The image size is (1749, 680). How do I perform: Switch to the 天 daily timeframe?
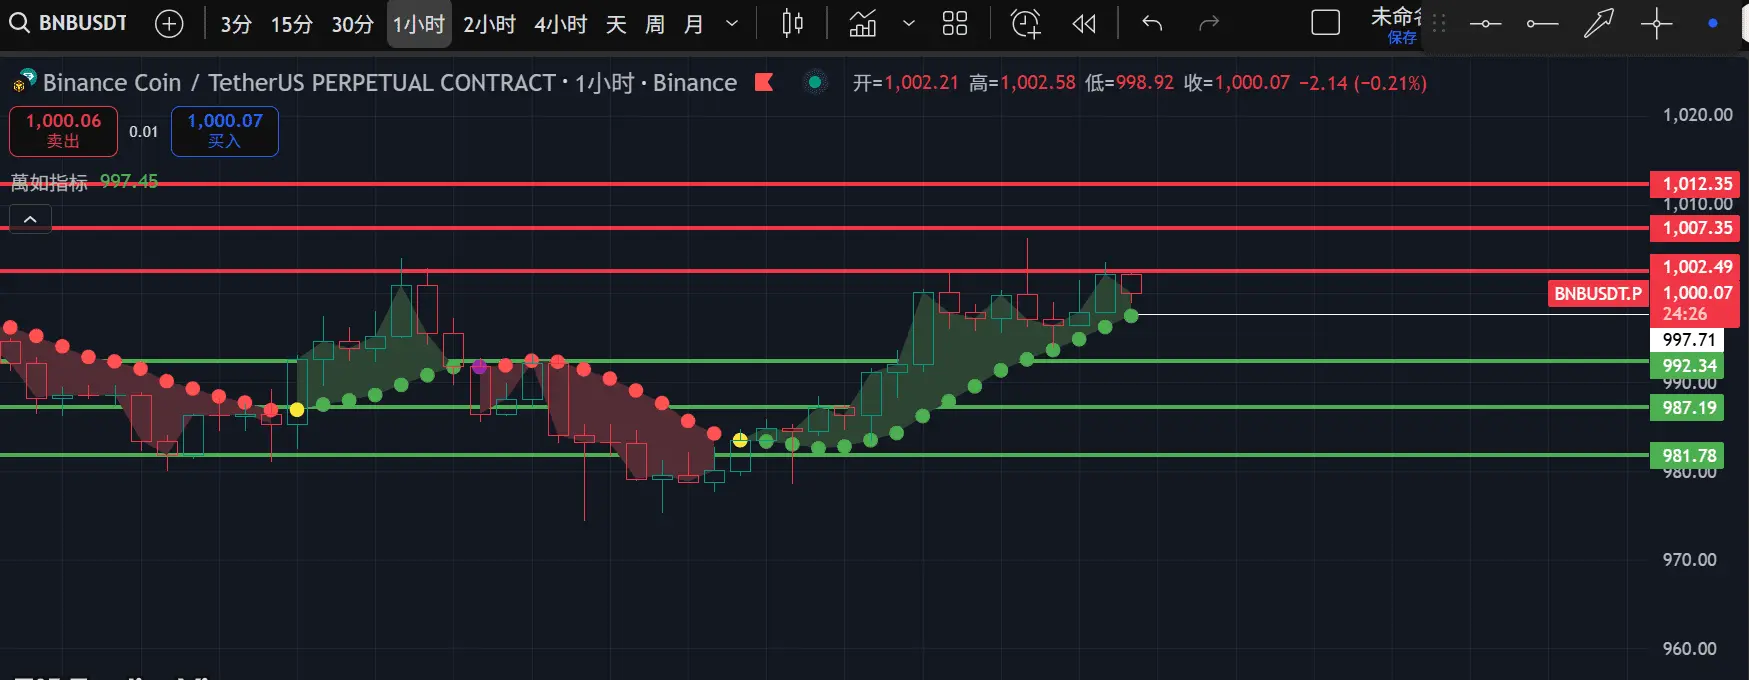pyautogui.click(x=616, y=24)
